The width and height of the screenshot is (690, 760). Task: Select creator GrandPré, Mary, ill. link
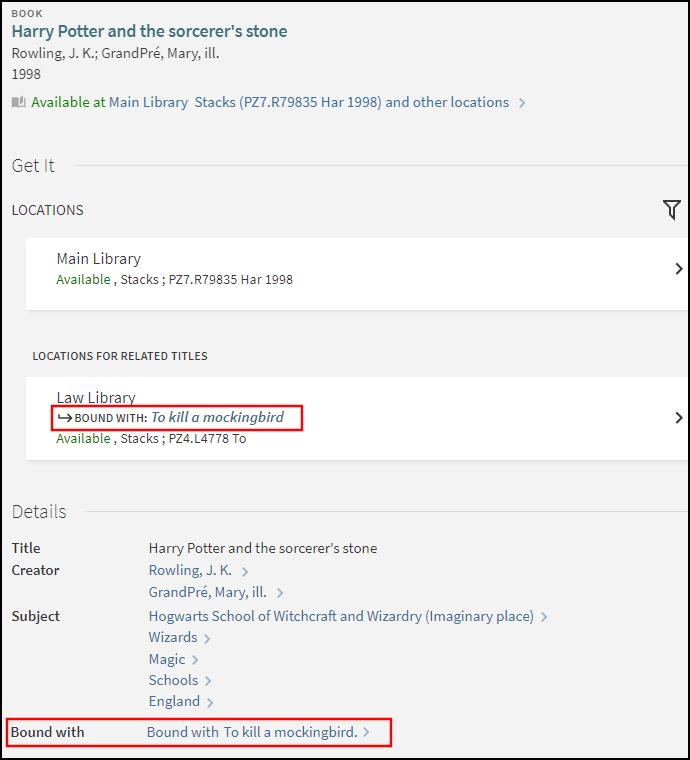(x=207, y=592)
